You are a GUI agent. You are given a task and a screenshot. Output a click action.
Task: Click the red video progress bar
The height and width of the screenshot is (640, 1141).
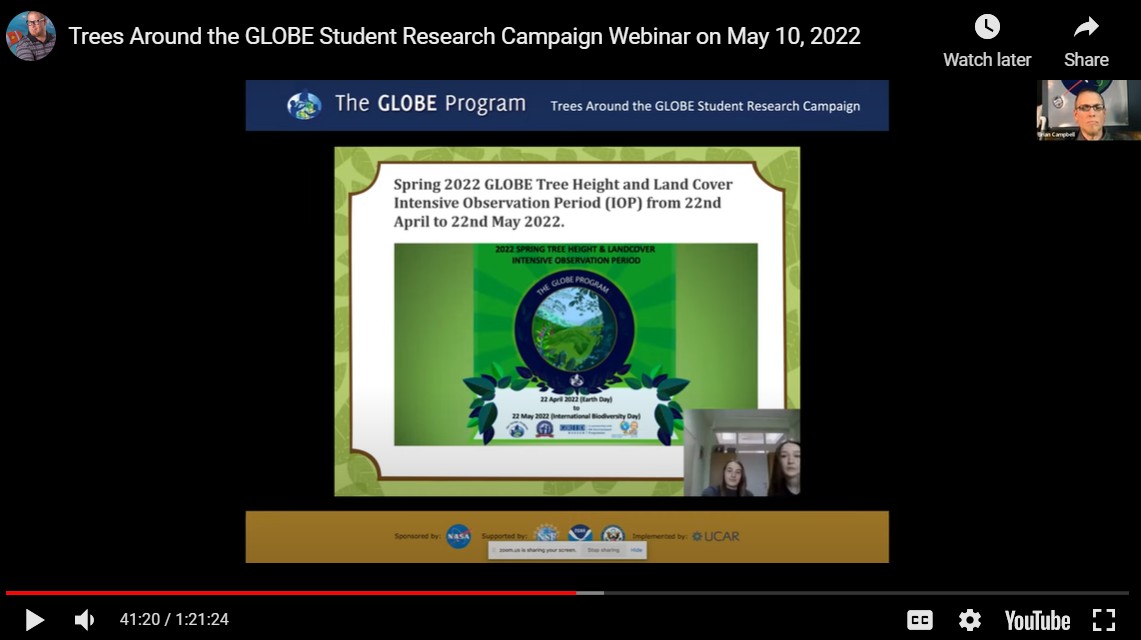click(291, 593)
